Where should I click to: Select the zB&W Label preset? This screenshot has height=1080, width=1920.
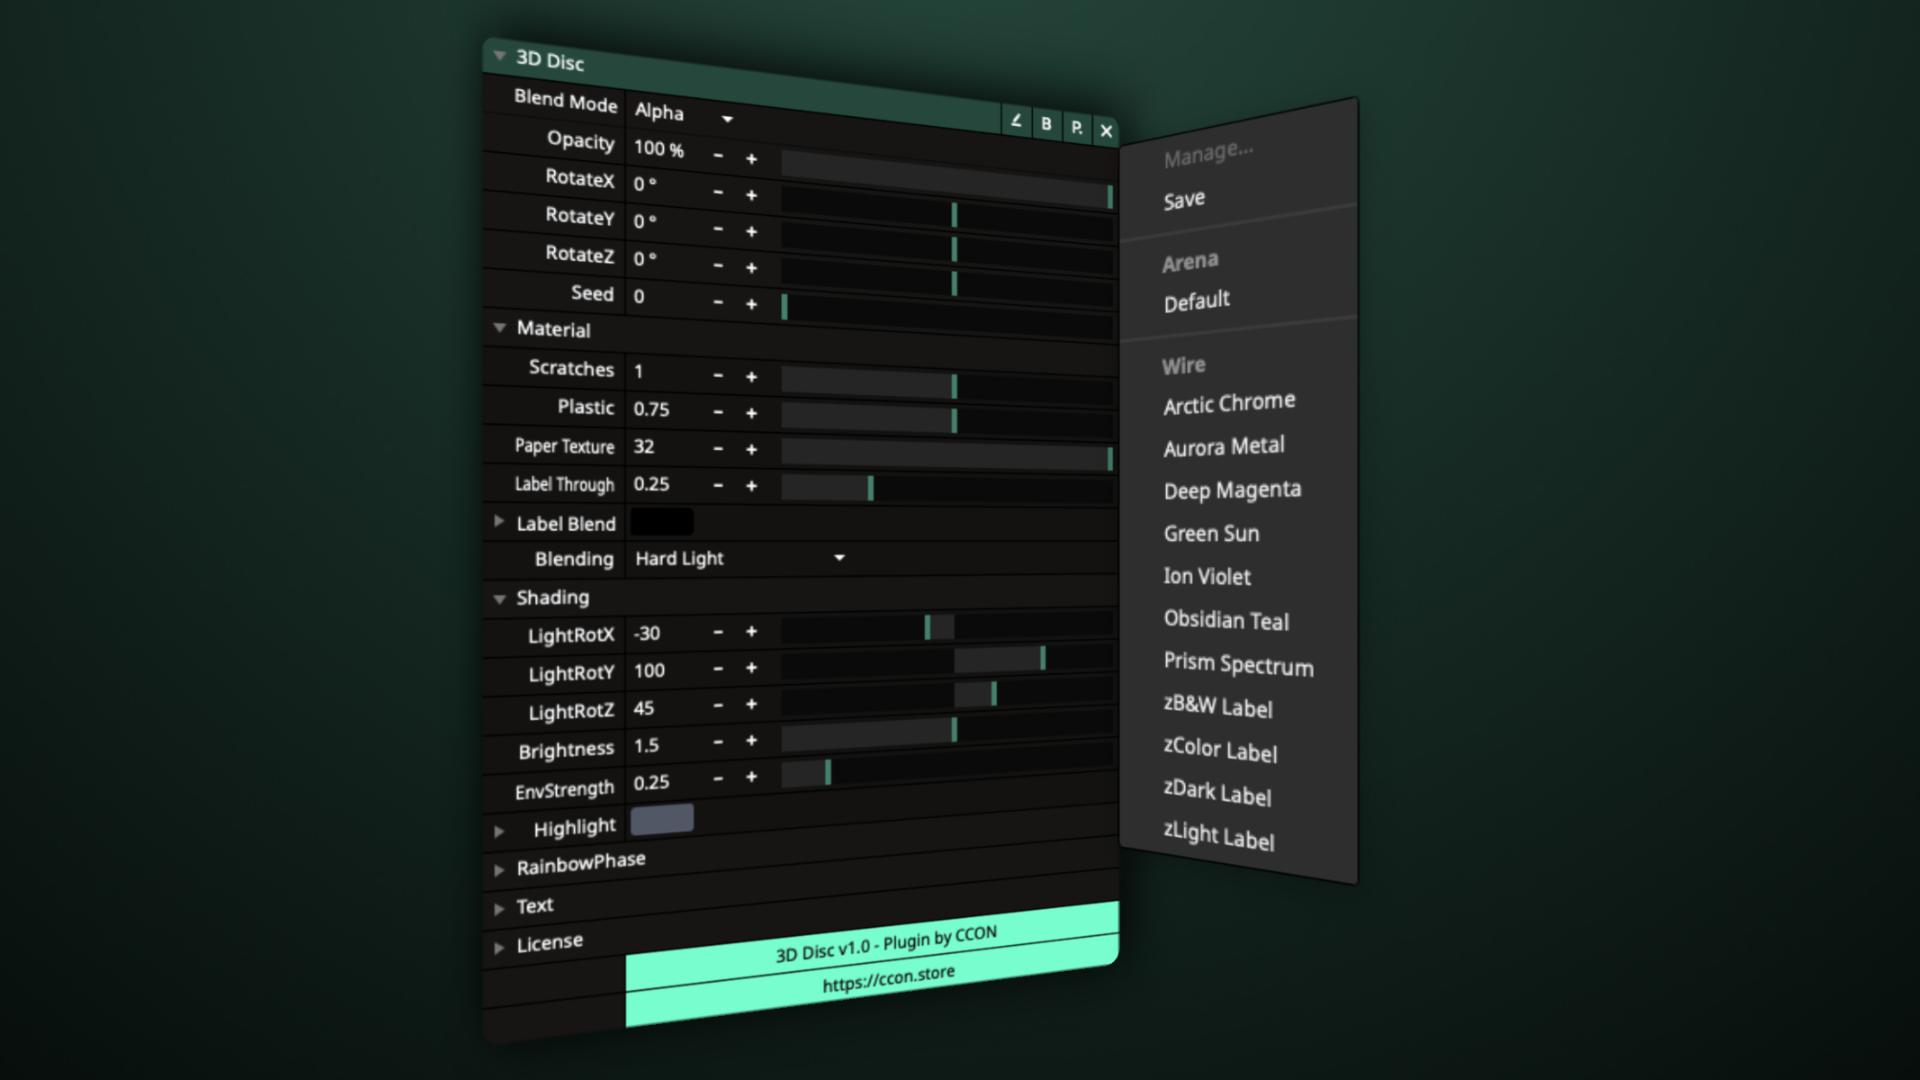pos(1218,706)
